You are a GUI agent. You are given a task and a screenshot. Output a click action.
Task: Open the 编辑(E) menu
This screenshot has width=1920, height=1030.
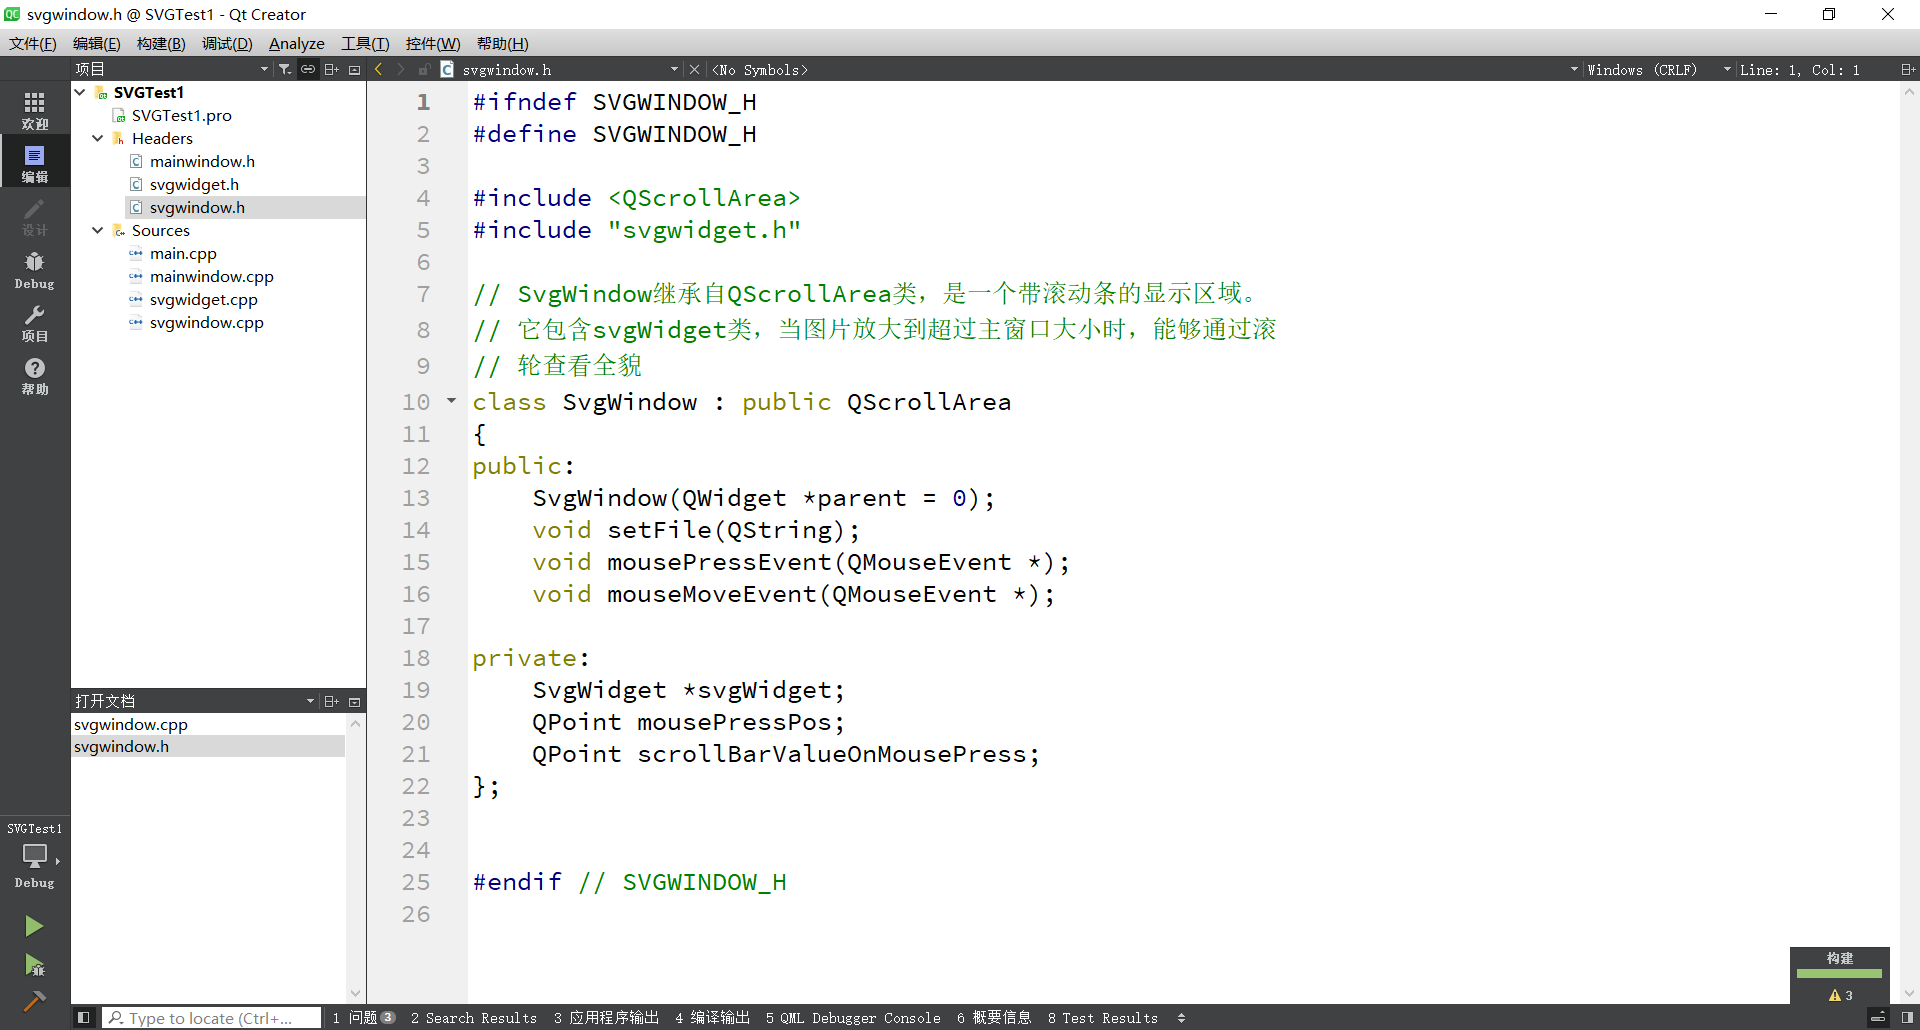coord(96,43)
